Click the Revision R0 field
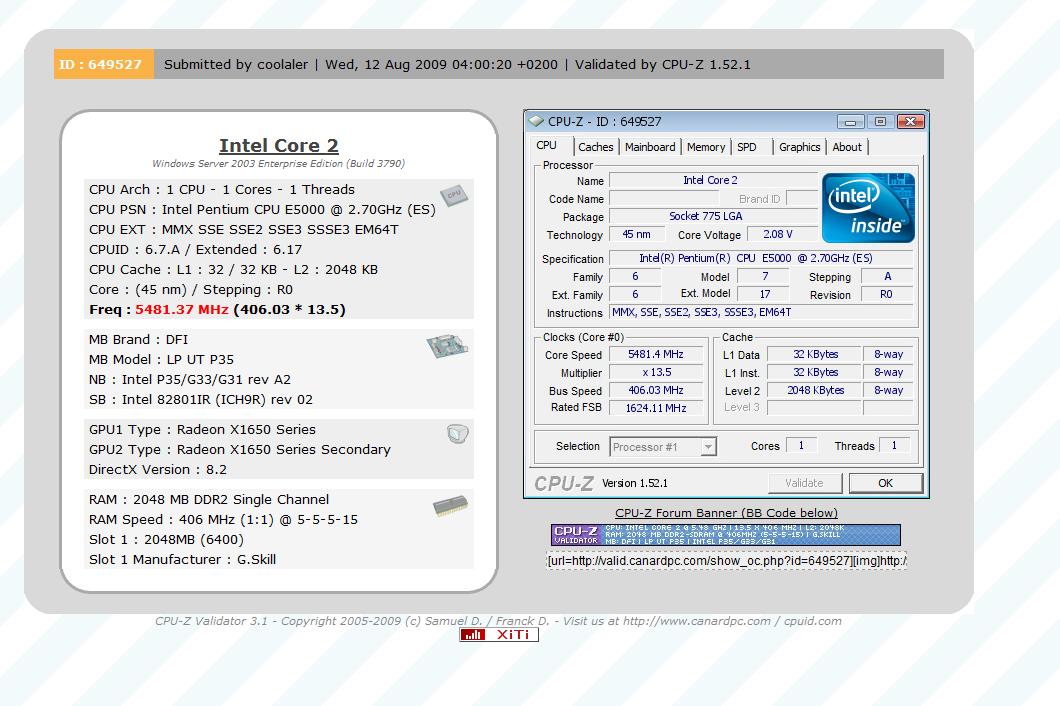 click(x=886, y=294)
